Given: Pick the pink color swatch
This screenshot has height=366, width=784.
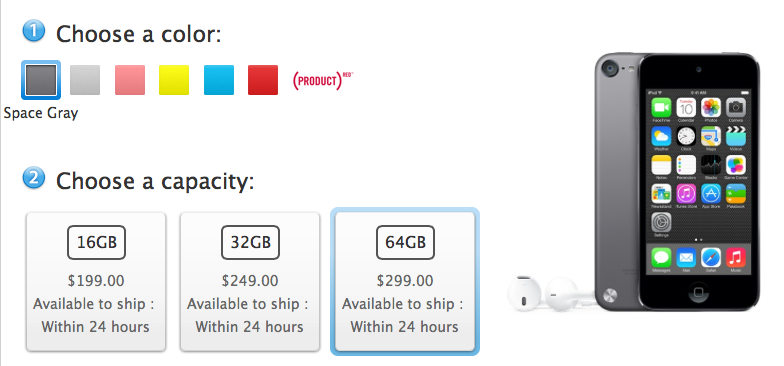Looking at the screenshot, I should click(x=130, y=80).
